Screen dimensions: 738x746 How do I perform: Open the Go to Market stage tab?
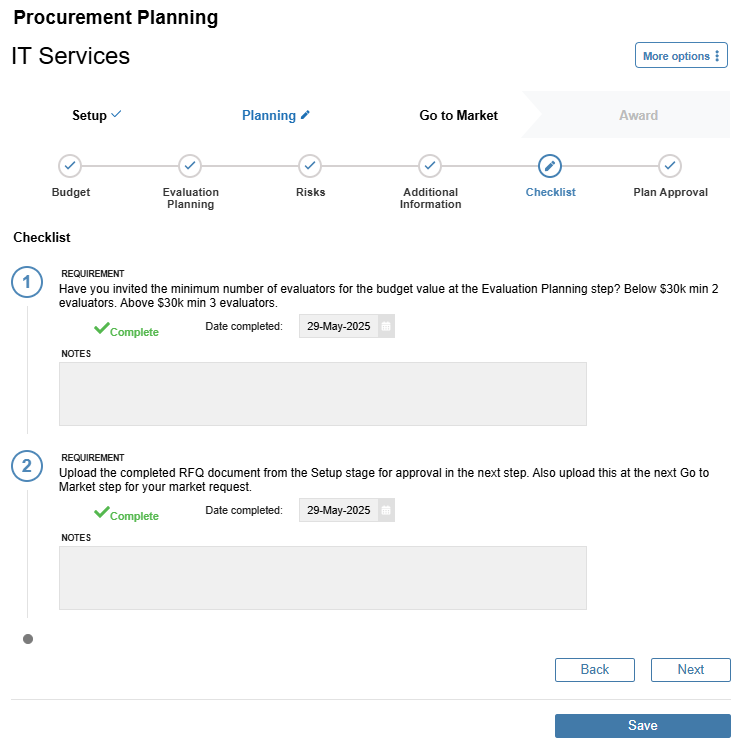[458, 115]
